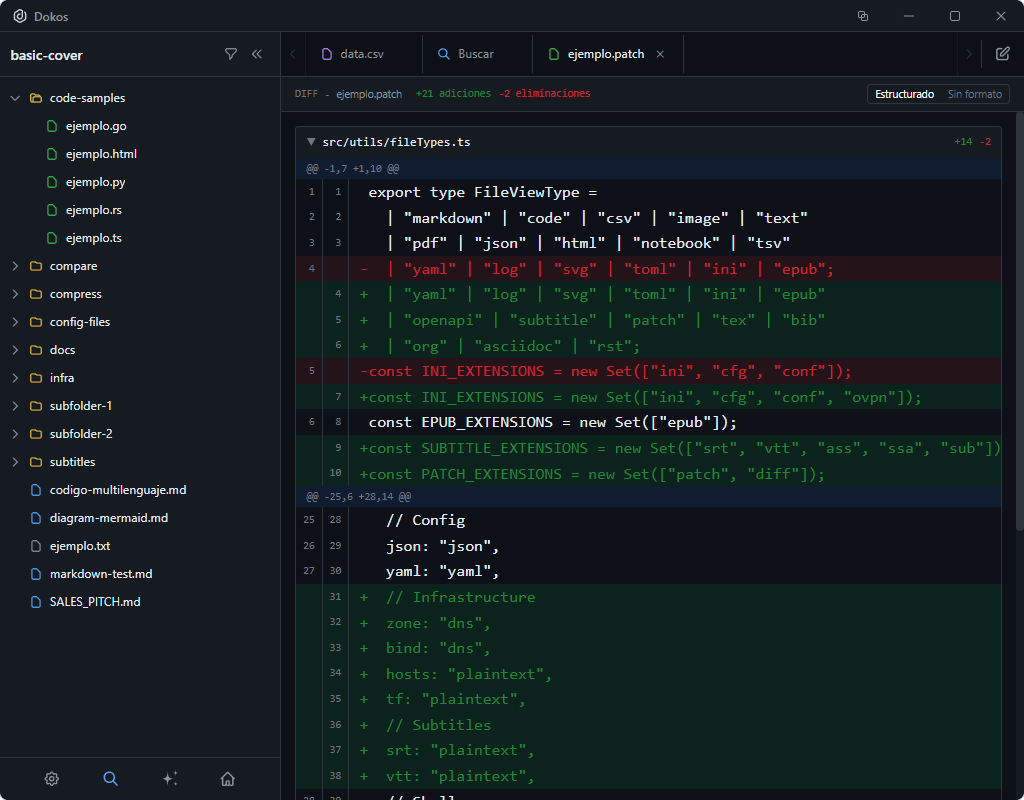The height and width of the screenshot is (800, 1024).
Task: Open the AI sparkles icon
Action: (169, 779)
